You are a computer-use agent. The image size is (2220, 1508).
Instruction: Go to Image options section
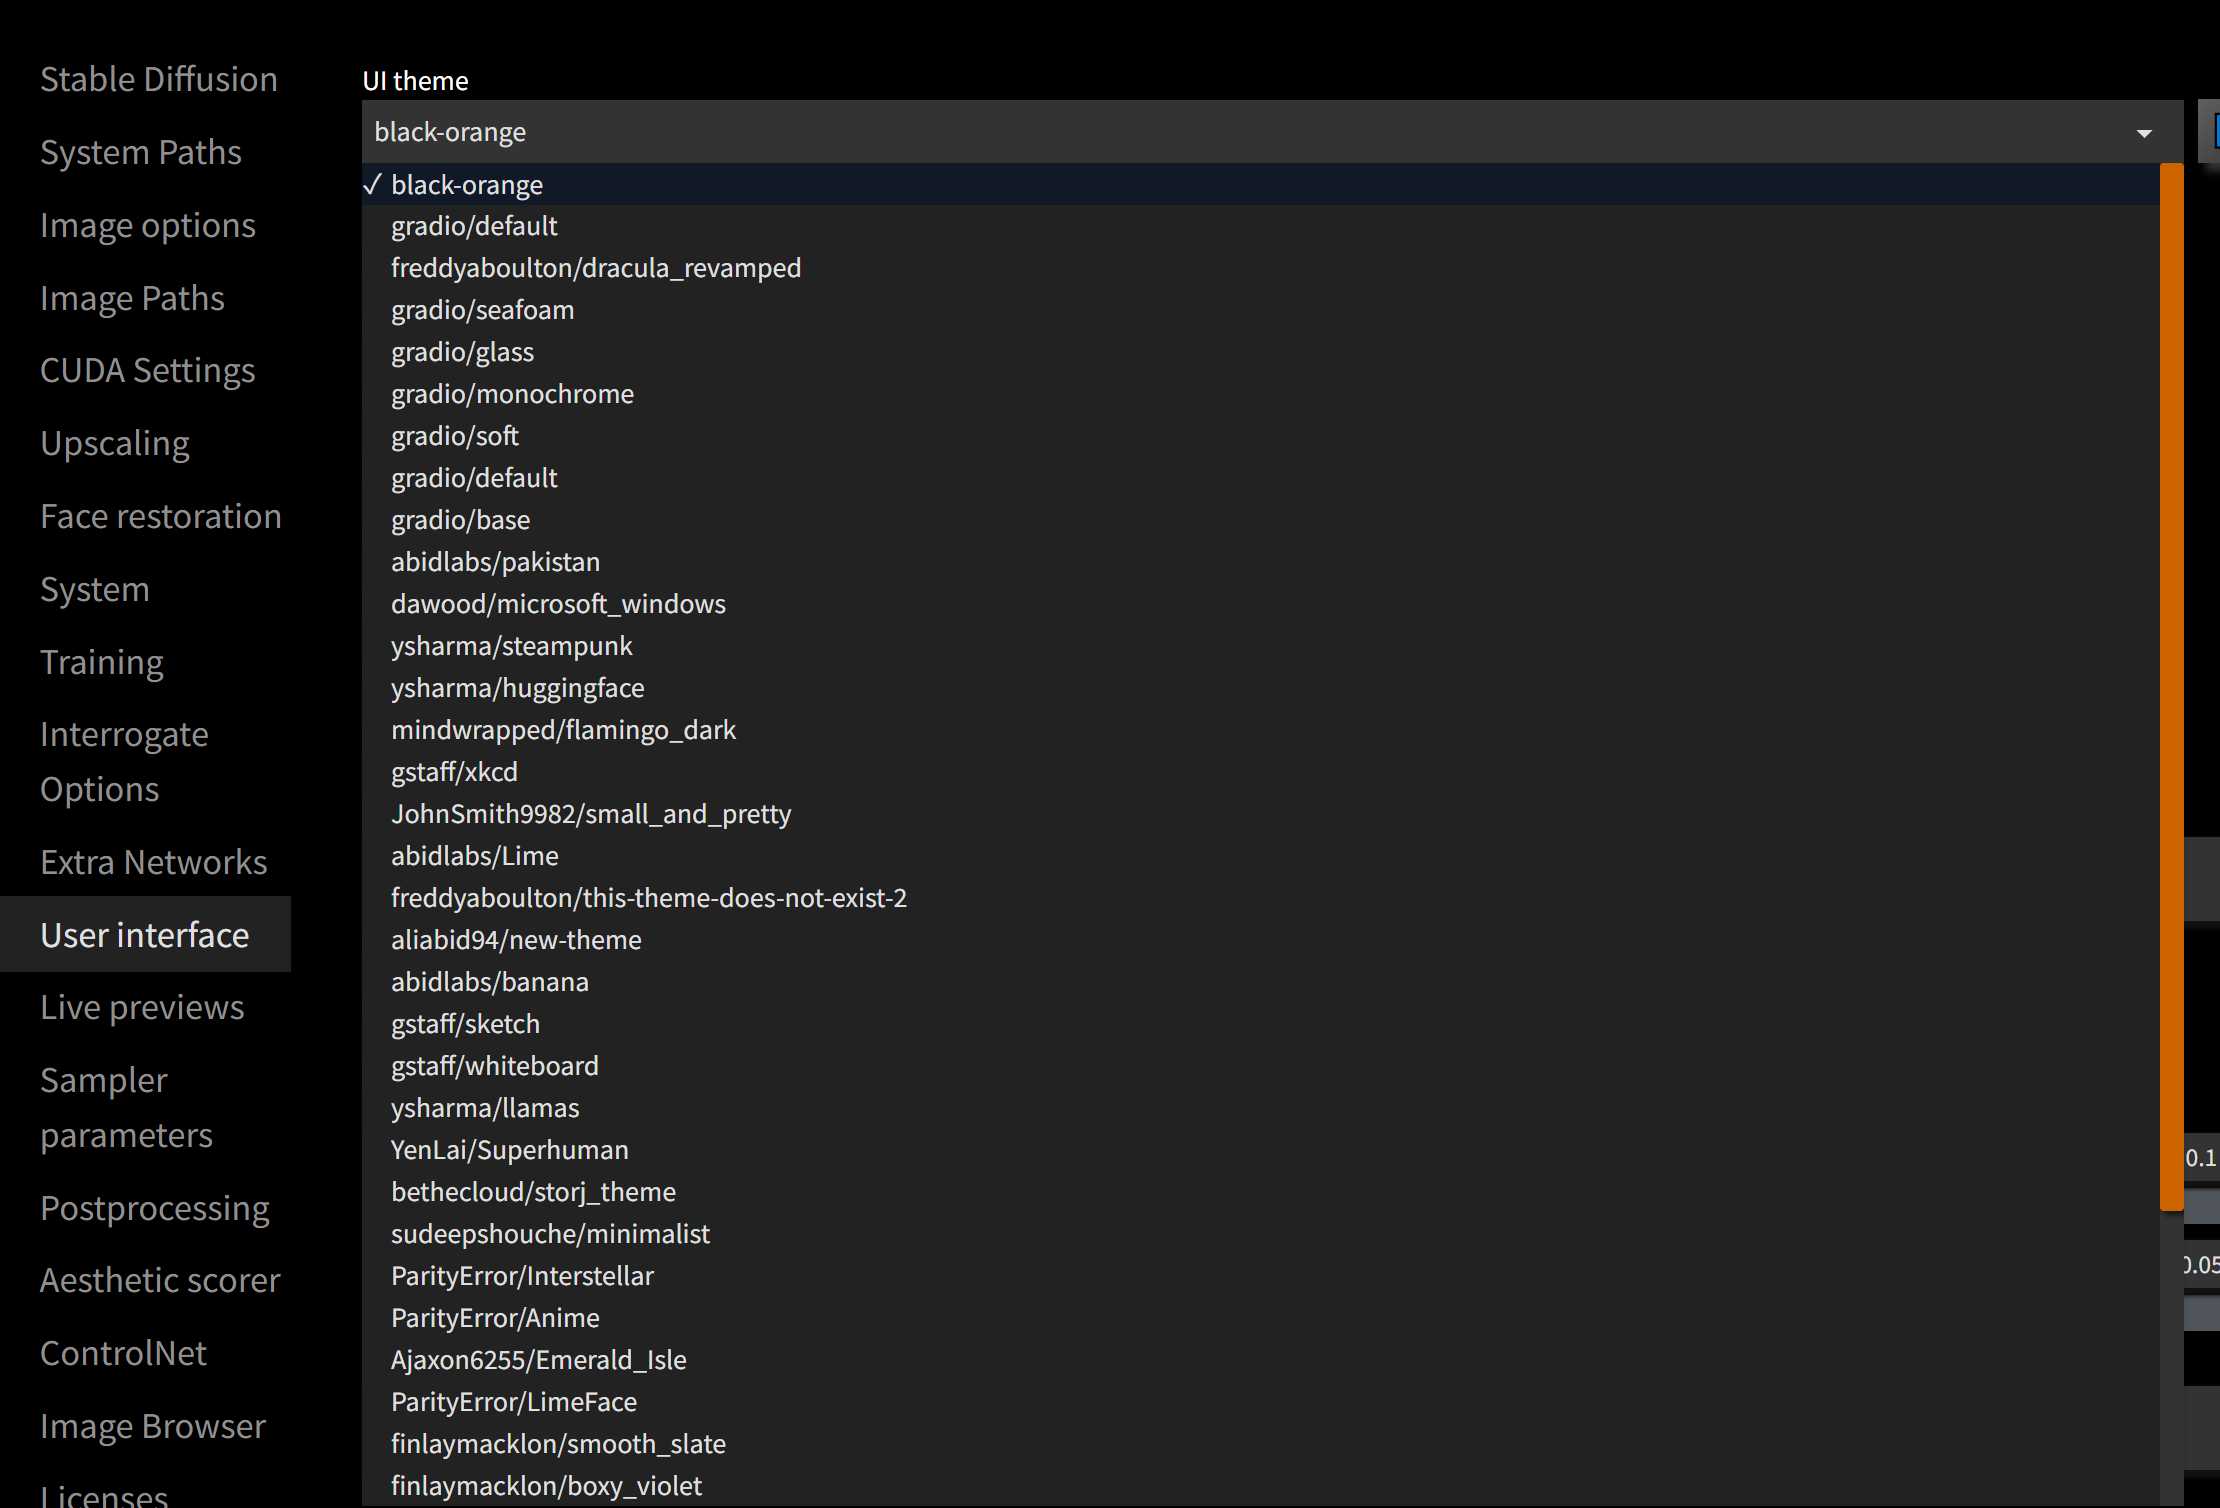(148, 226)
